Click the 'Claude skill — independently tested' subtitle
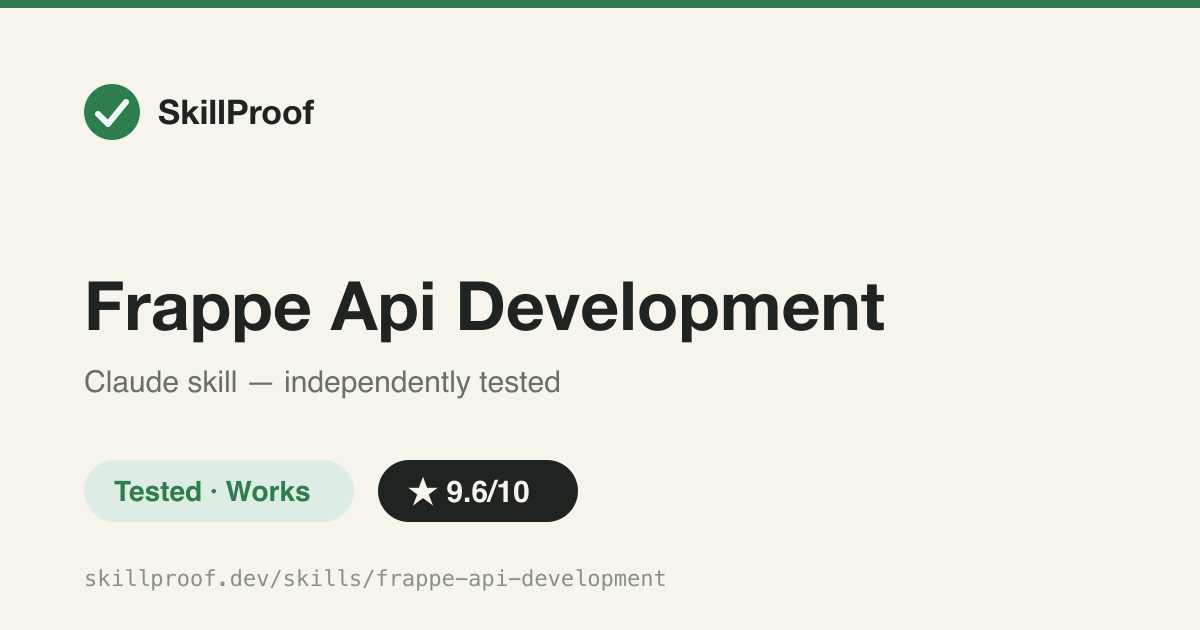The image size is (1200, 630). [x=322, y=382]
